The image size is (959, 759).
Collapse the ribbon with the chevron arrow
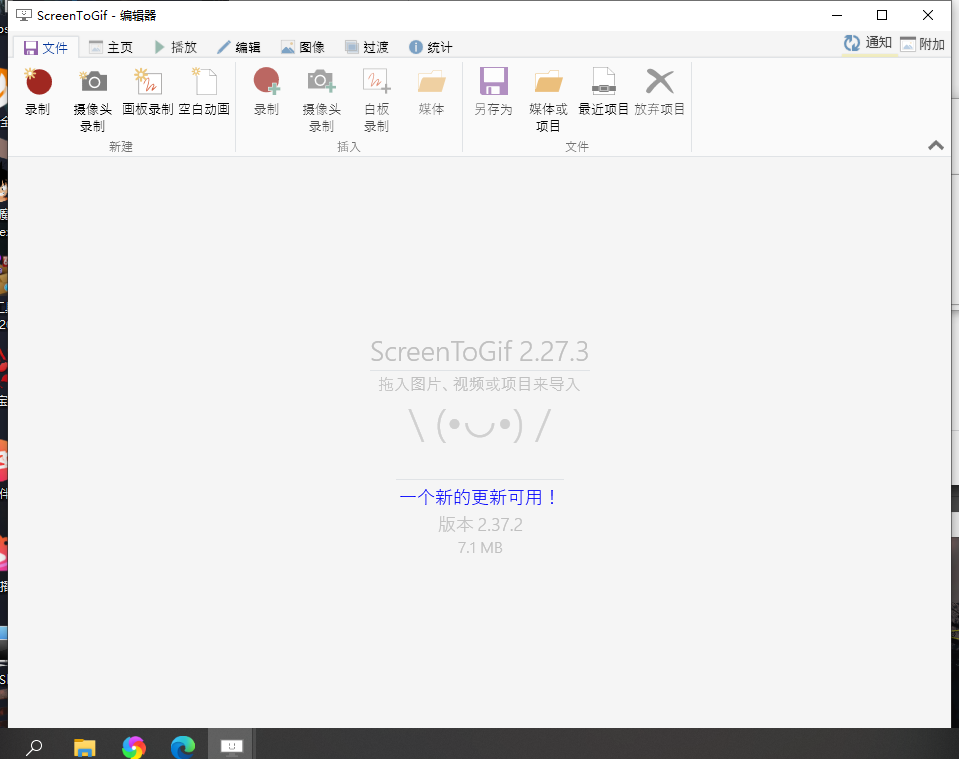(x=936, y=145)
